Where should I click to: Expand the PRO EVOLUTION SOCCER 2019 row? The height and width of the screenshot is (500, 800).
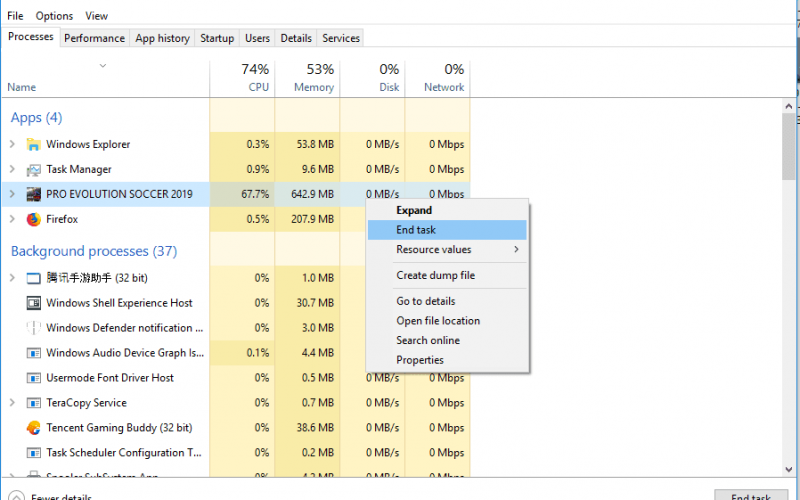pyautogui.click(x=12, y=194)
